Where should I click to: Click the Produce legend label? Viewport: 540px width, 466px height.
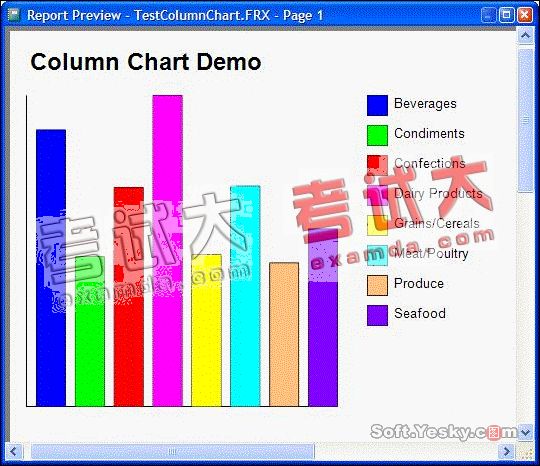click(x=419, y=283)
